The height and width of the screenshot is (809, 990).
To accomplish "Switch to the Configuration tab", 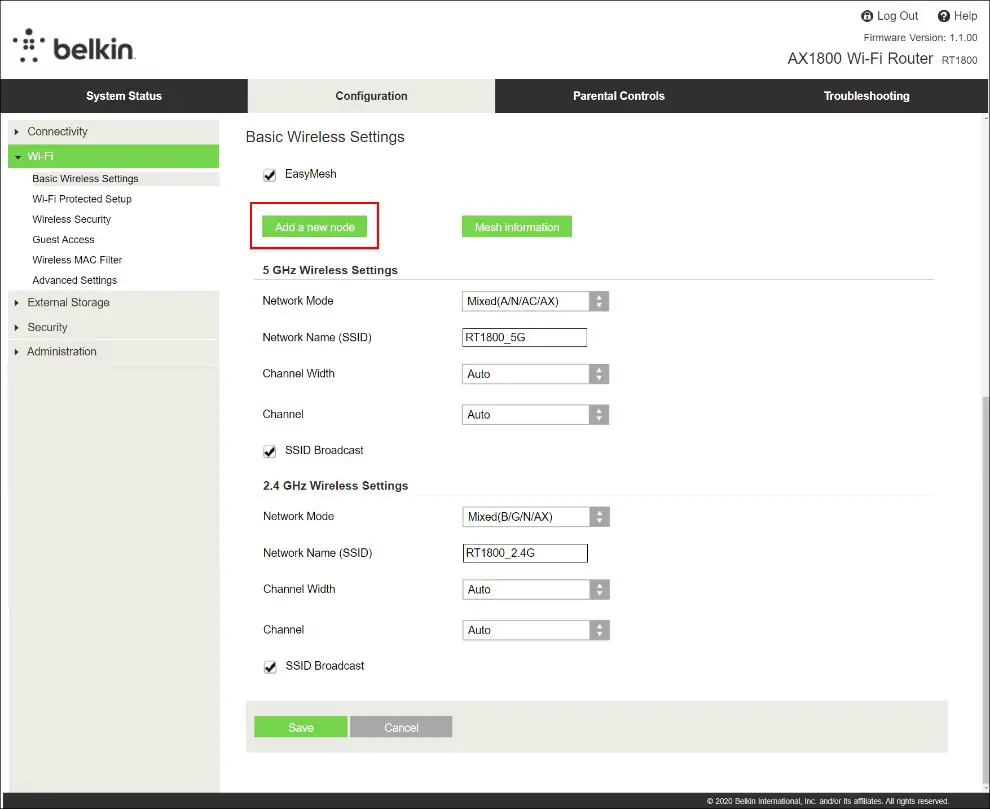I will pos(371,96).
